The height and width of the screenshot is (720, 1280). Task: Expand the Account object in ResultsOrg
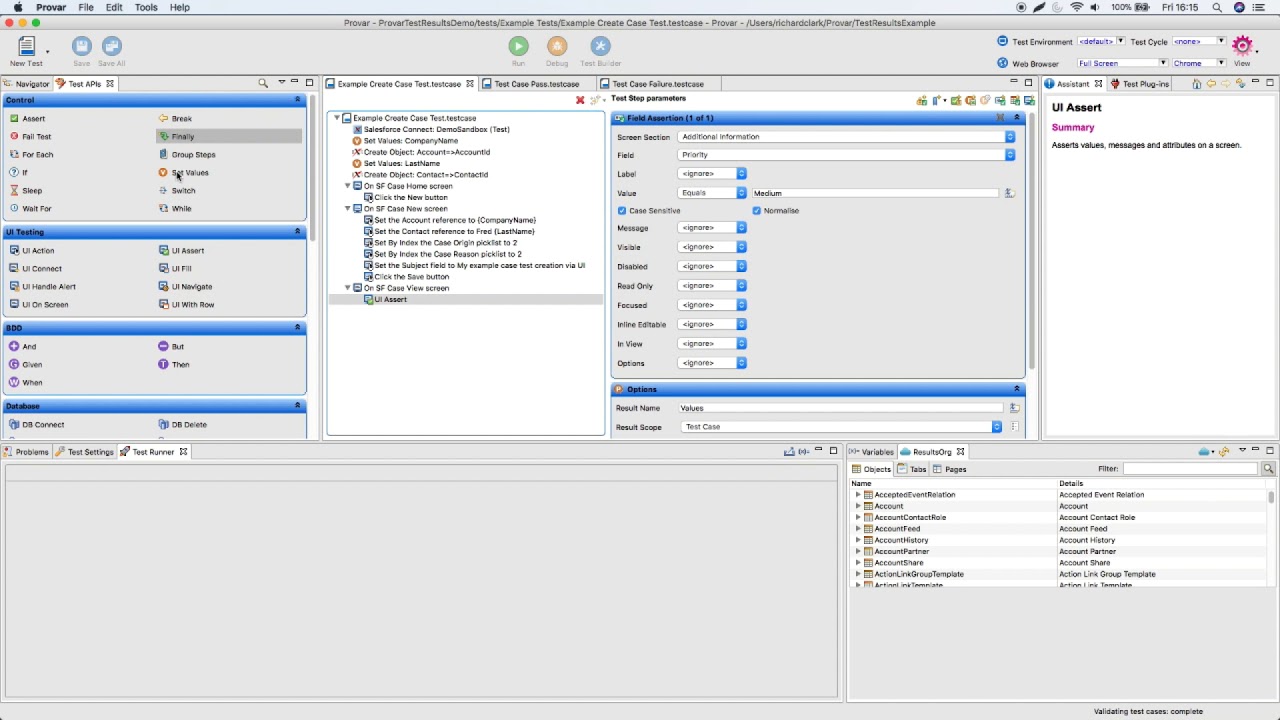pyautogui.click(x=858, y=506)
